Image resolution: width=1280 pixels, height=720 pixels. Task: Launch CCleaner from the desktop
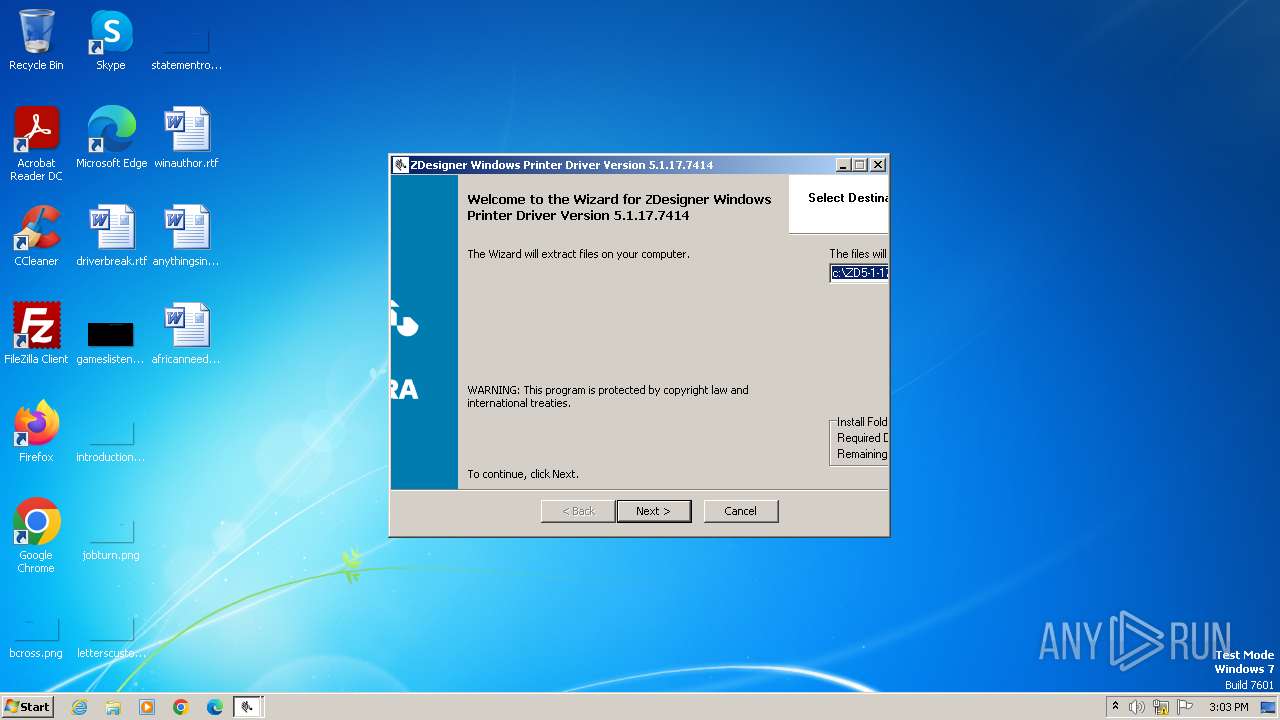36,236
